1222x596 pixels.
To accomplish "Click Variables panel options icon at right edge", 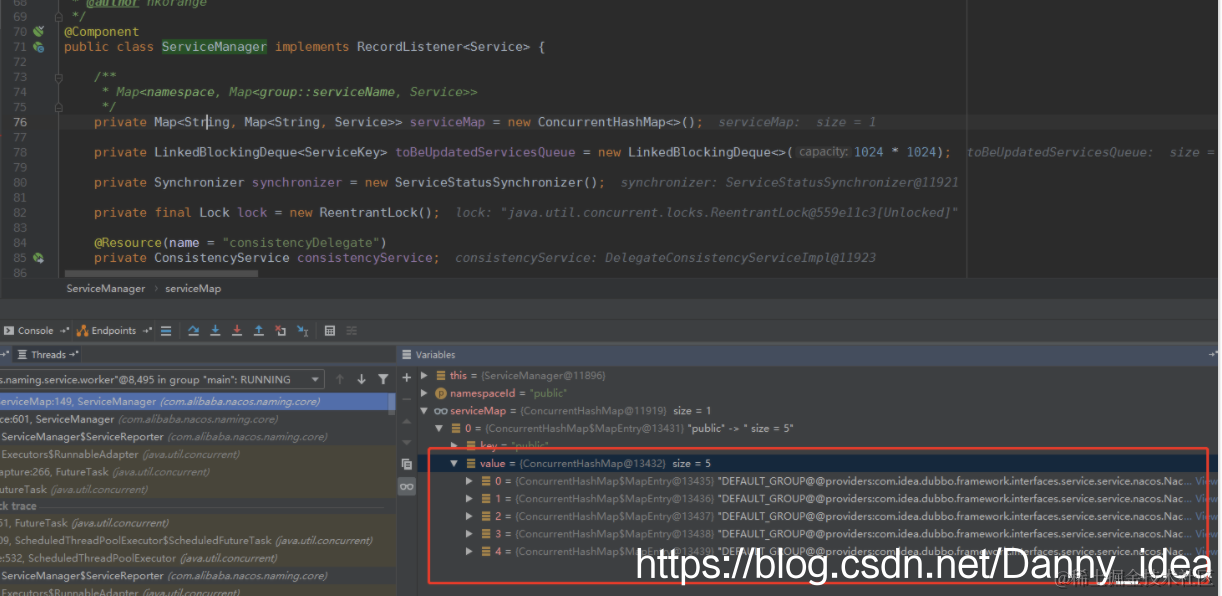I will pos(1213,354).
